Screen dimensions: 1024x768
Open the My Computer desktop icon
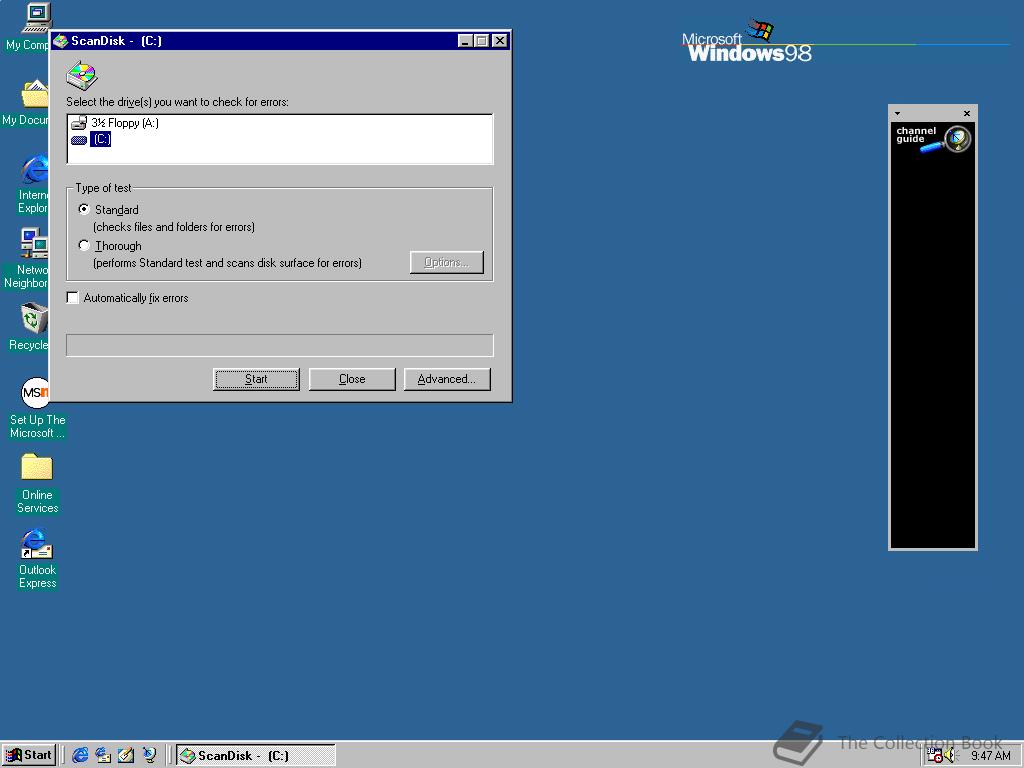point(36,17)
